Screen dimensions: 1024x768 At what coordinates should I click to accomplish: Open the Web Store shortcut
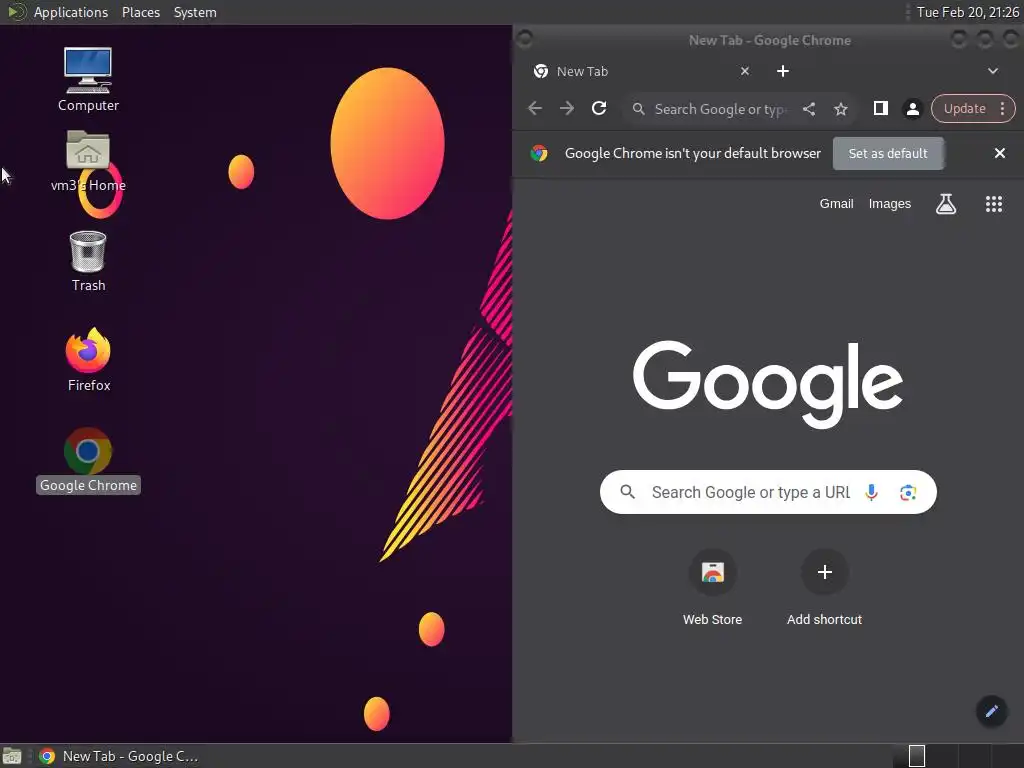pyautogui.click(x=712, y=588)
